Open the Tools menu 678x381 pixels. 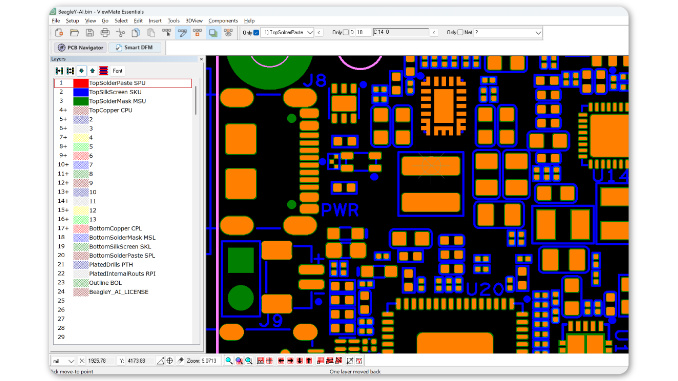[173, 21]
